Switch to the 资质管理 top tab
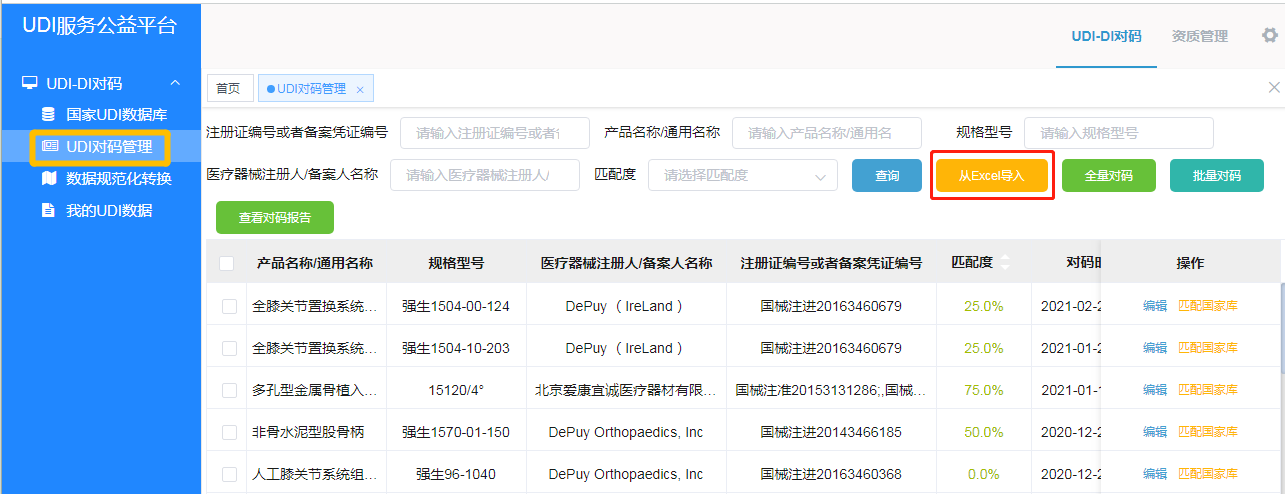This screenshot has height=494, width=1285. click(1199, 36)
